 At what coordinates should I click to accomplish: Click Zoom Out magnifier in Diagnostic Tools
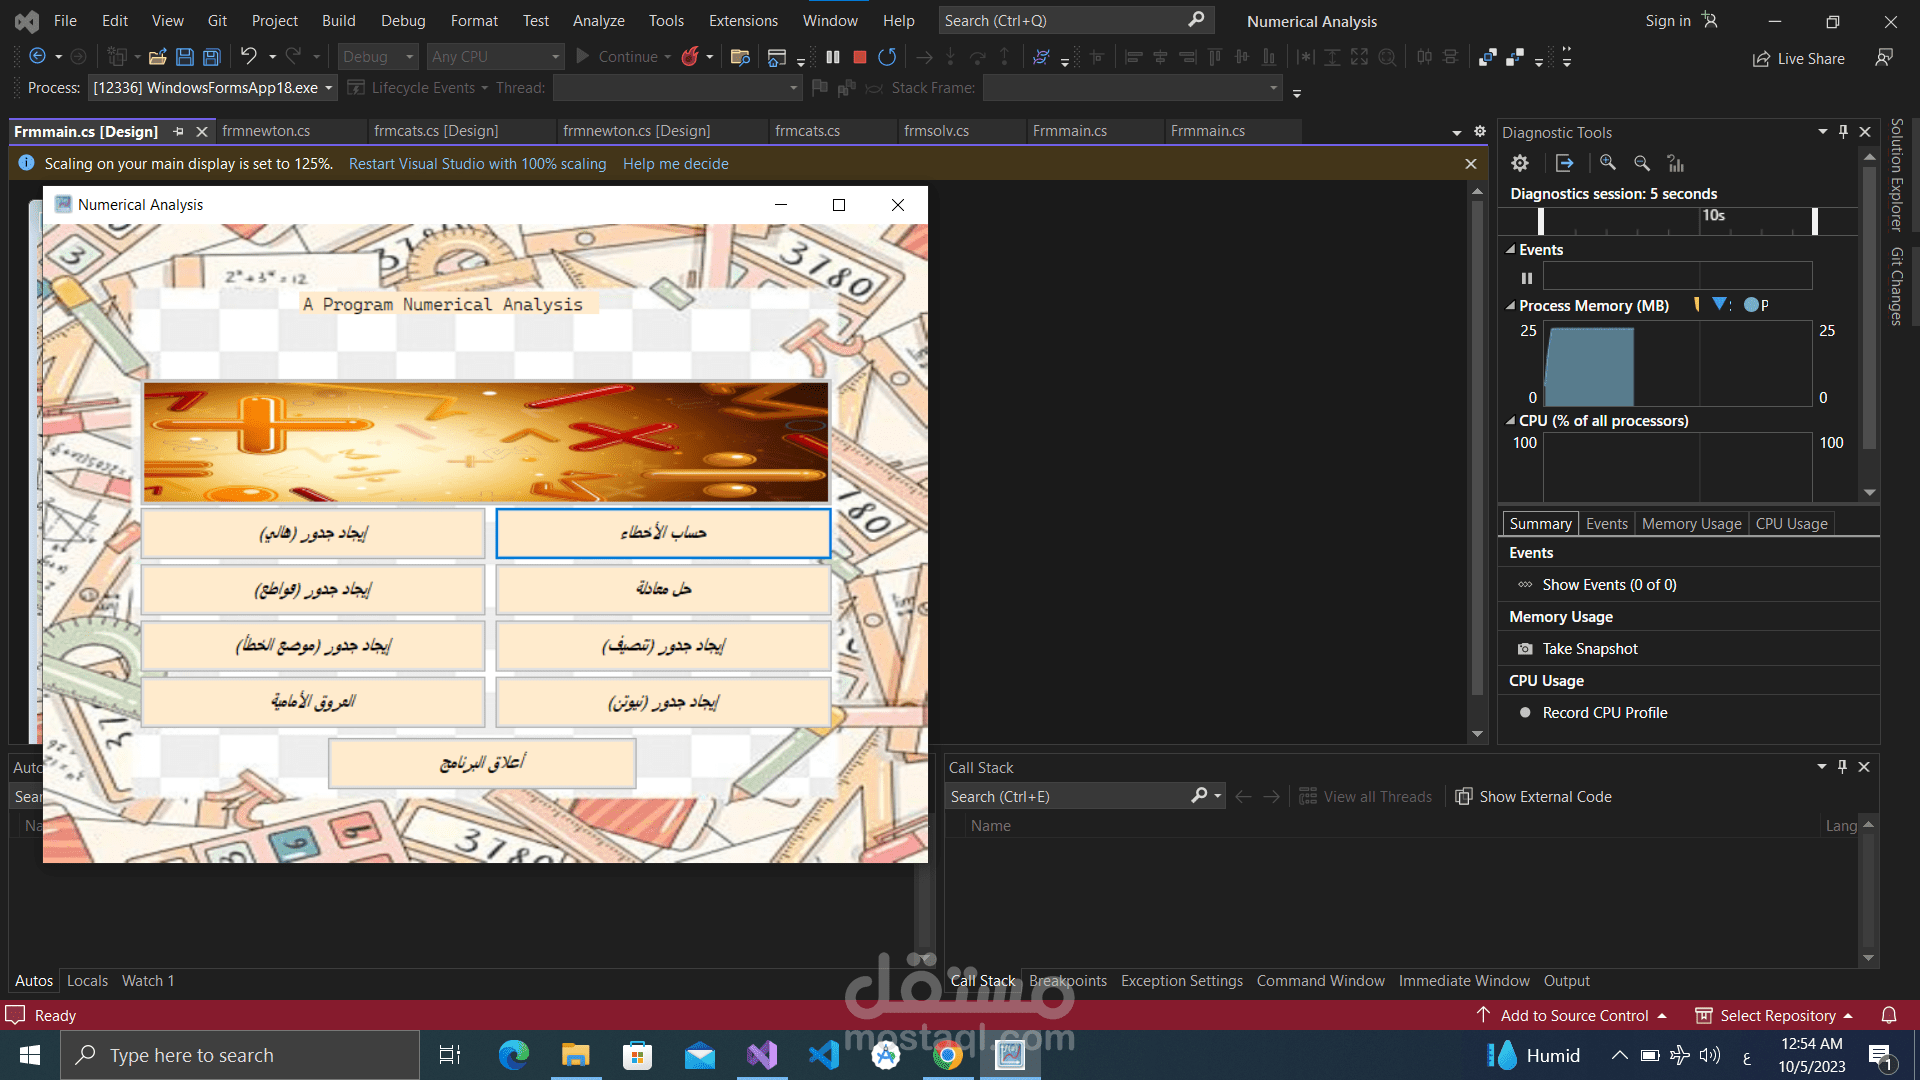pyautogui.click(x=1642, y=163)
